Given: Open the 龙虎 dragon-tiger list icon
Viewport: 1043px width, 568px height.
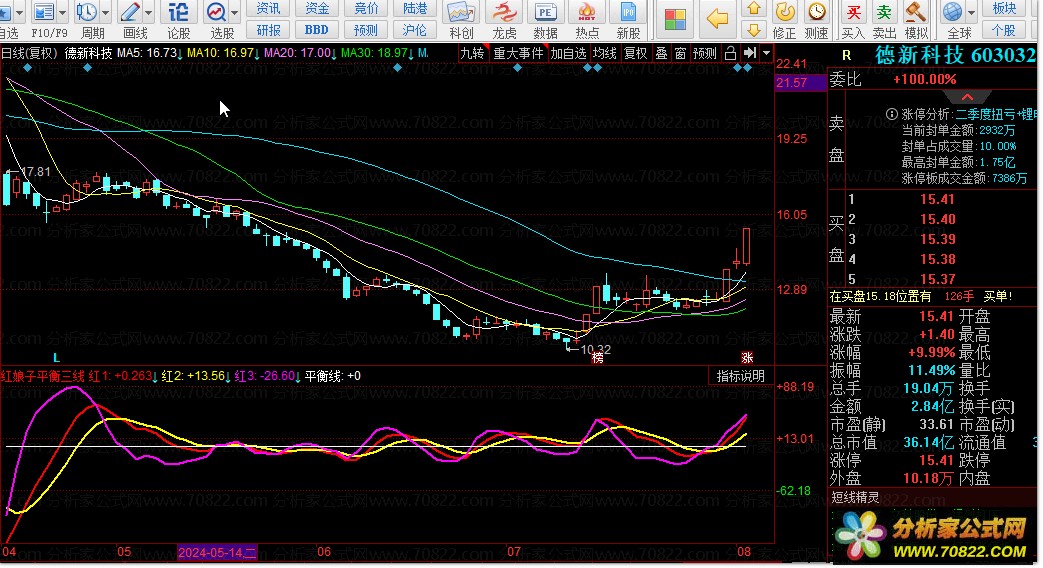Looking at the screenshot, I should pyautogui.click(x=504, y=12).
